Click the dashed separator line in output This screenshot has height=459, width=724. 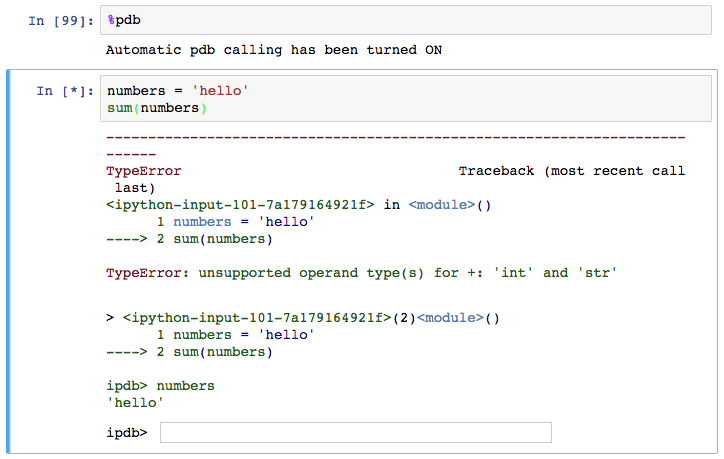[x=394, y=137]
